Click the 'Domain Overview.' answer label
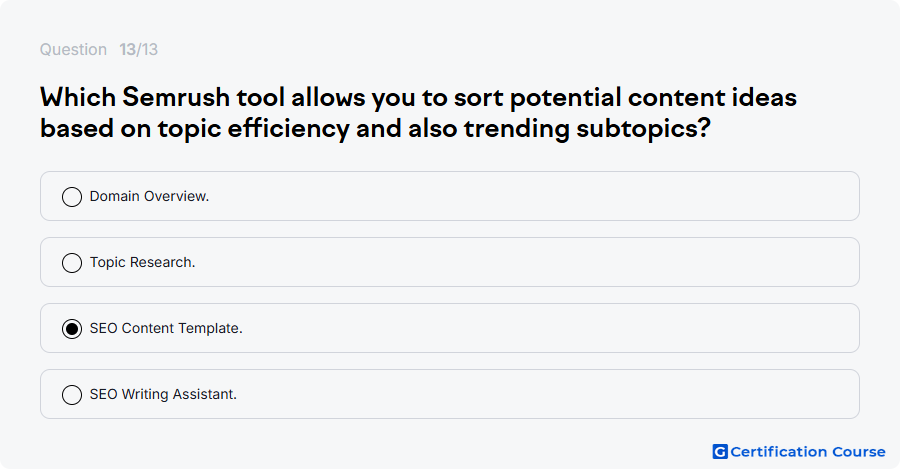 (x=149, y=196)
